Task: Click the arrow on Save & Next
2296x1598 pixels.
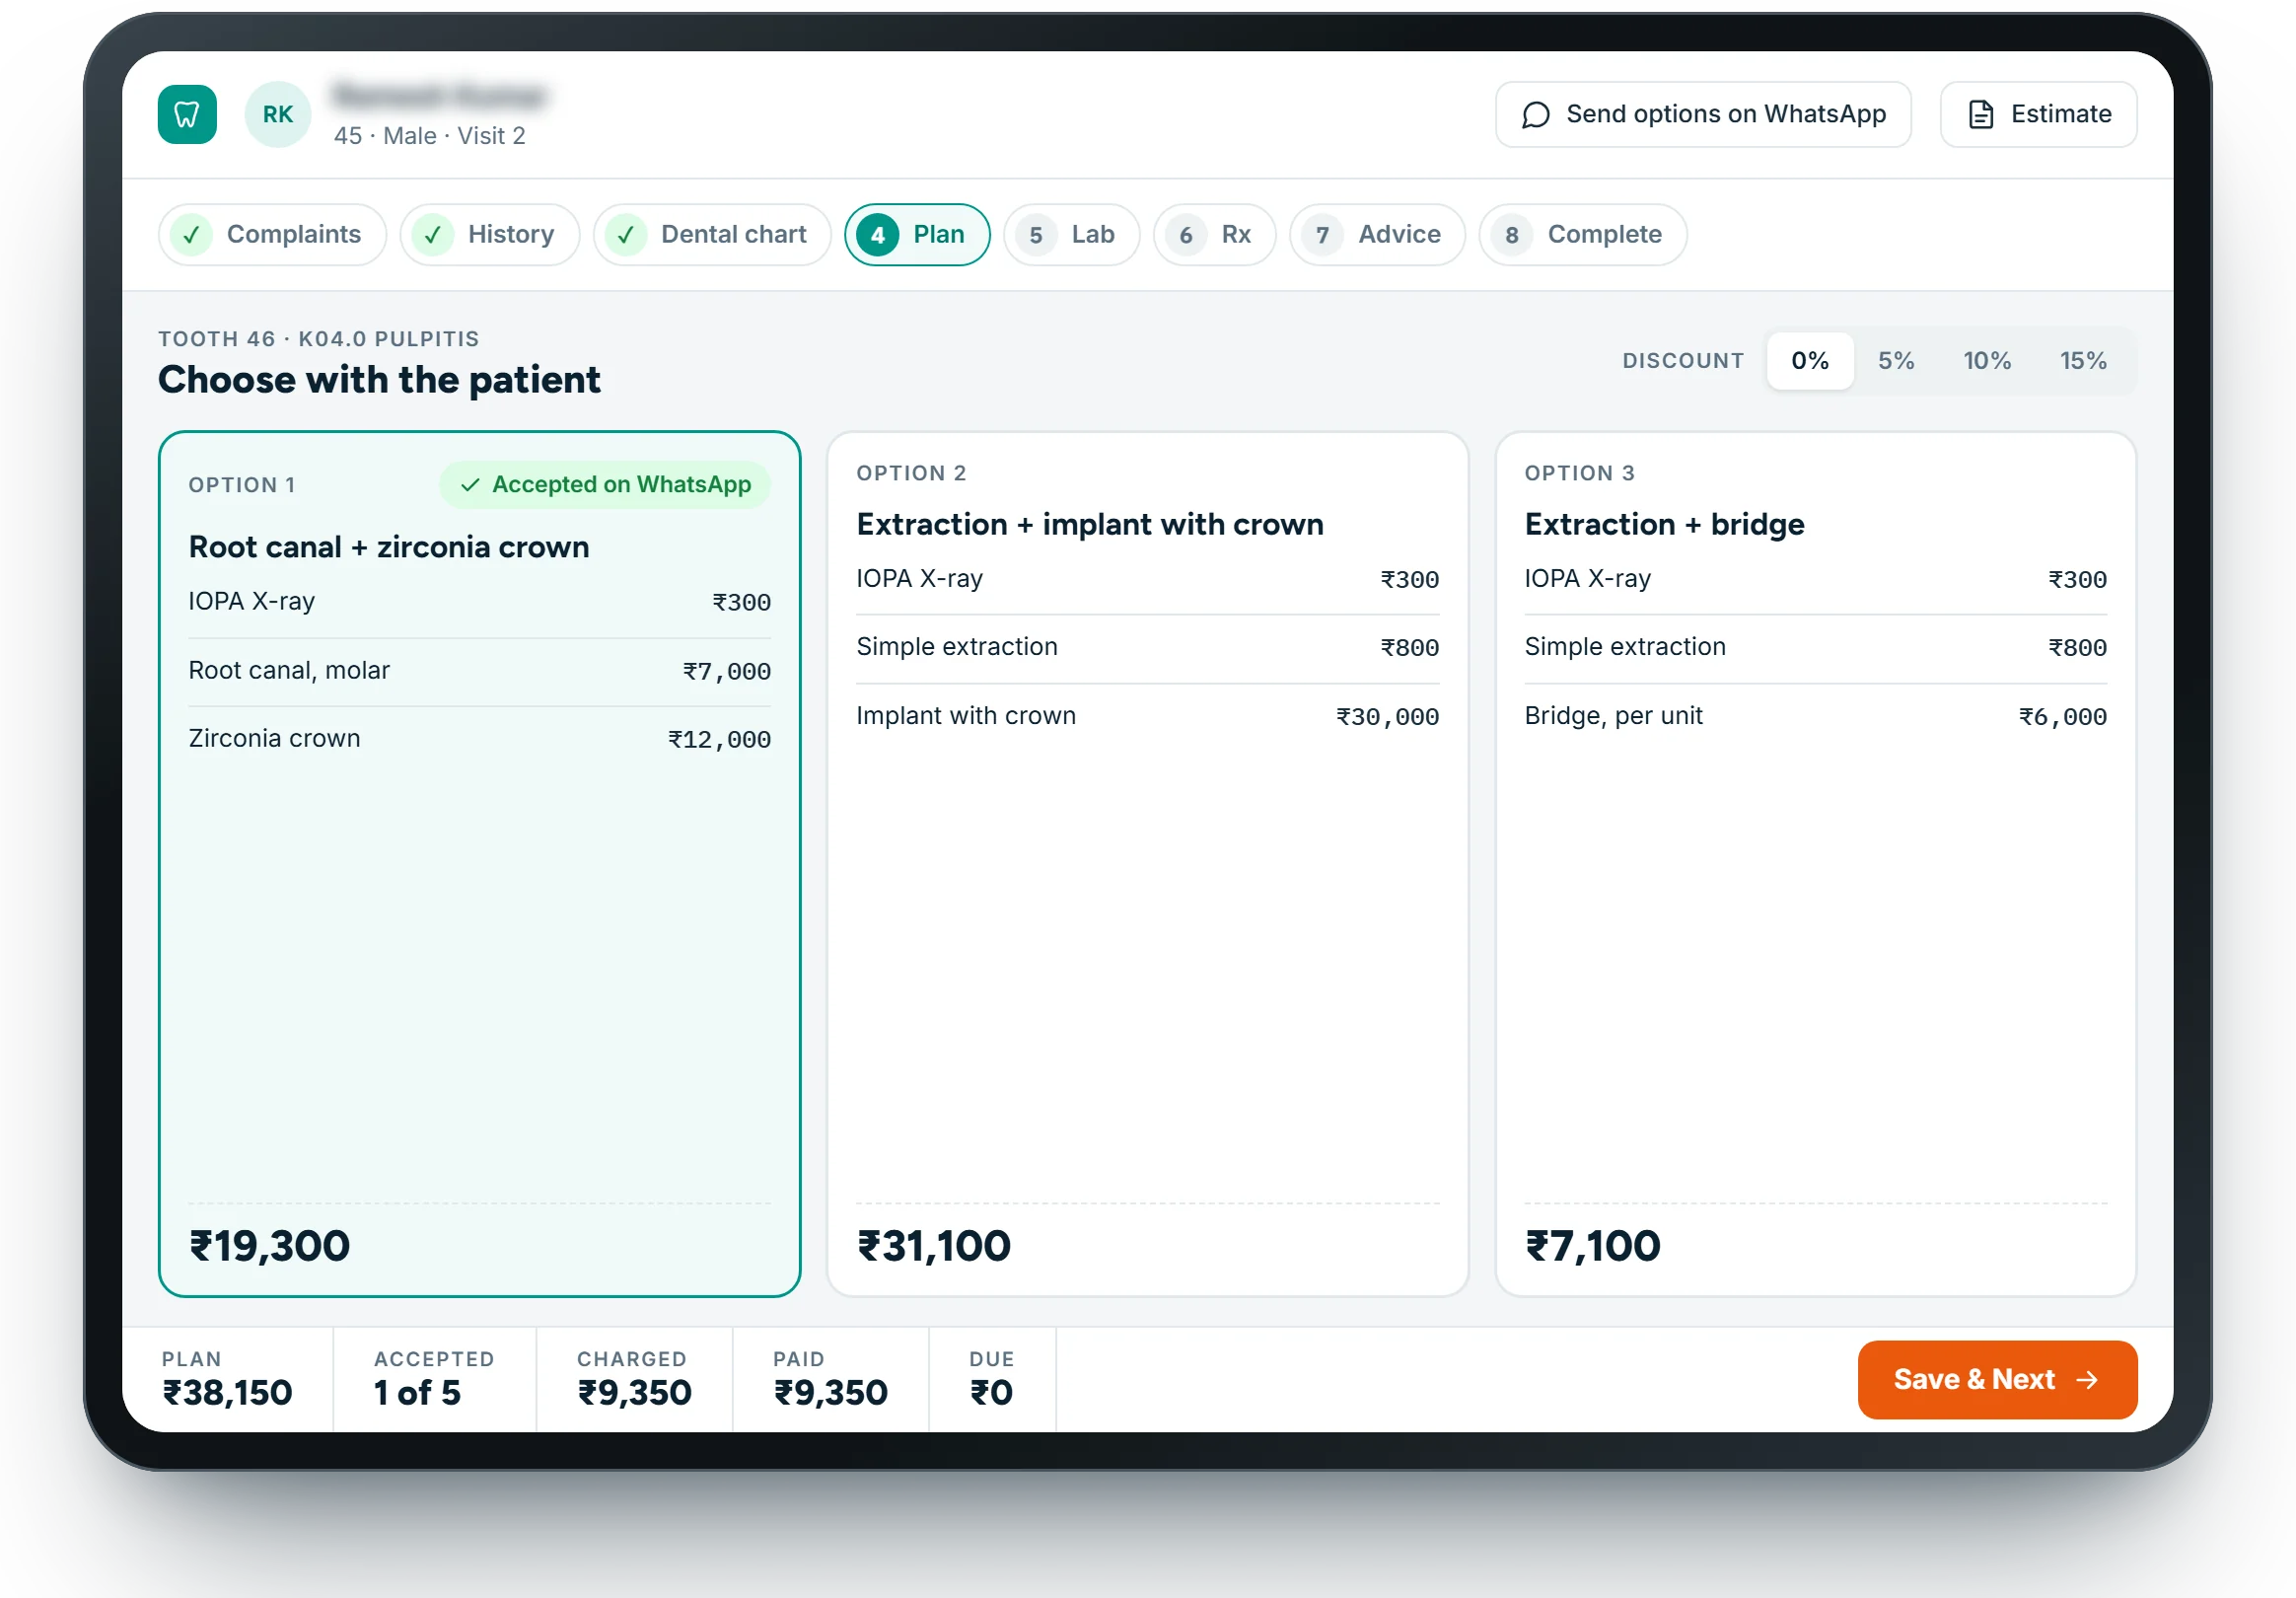Action: pos(2087,1380)
